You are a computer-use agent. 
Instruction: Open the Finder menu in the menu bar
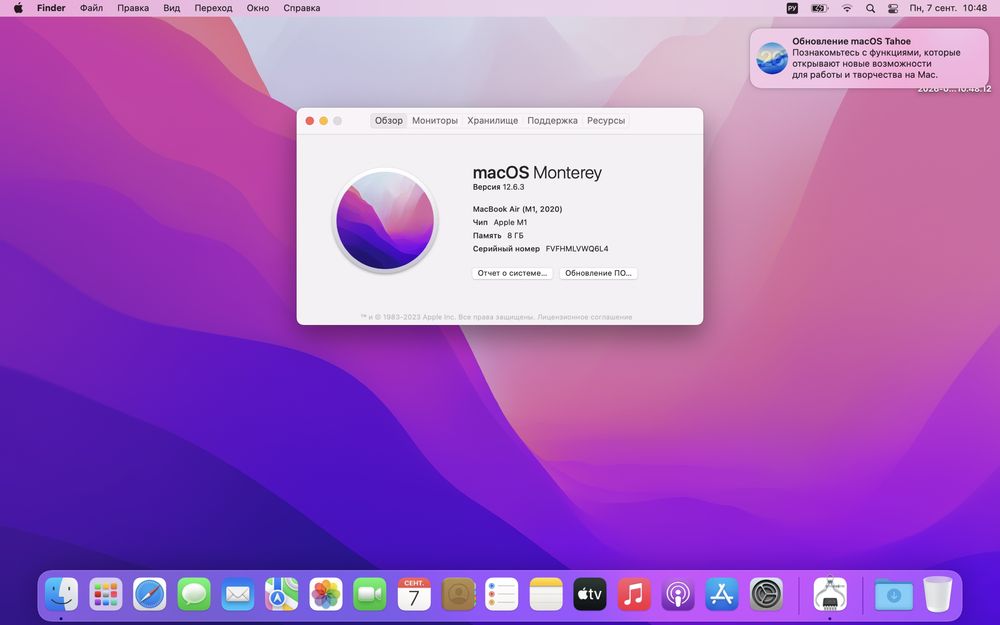coord(51,8)
